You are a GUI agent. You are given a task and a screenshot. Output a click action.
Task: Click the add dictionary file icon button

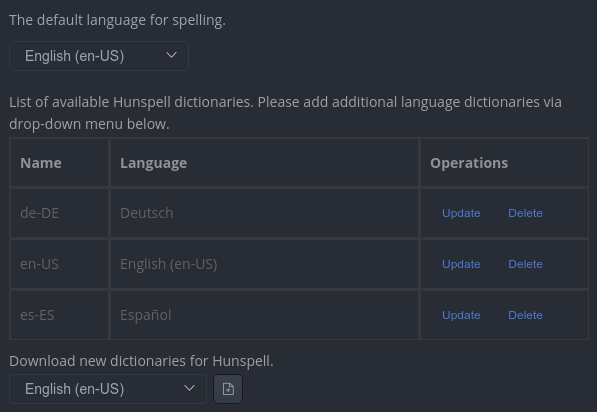228,389
